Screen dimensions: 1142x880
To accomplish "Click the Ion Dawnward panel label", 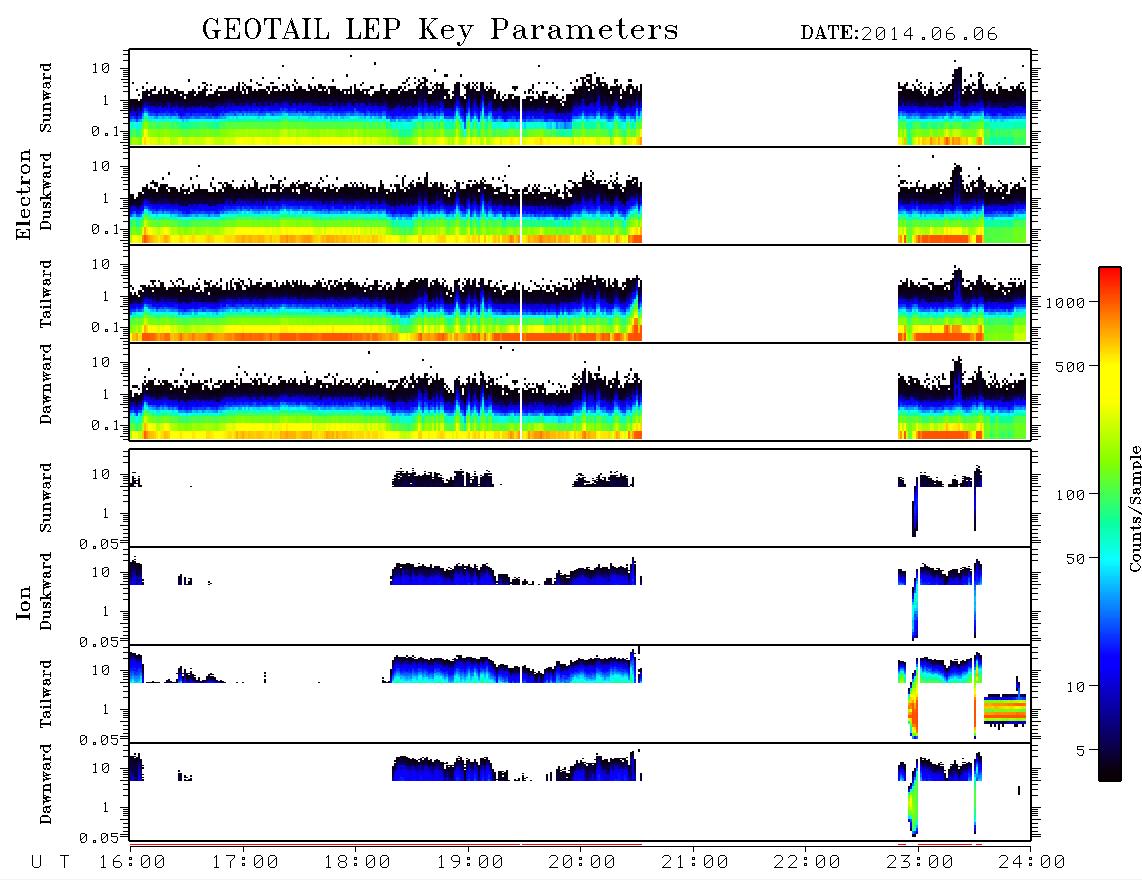I will [x=45, y=784].
